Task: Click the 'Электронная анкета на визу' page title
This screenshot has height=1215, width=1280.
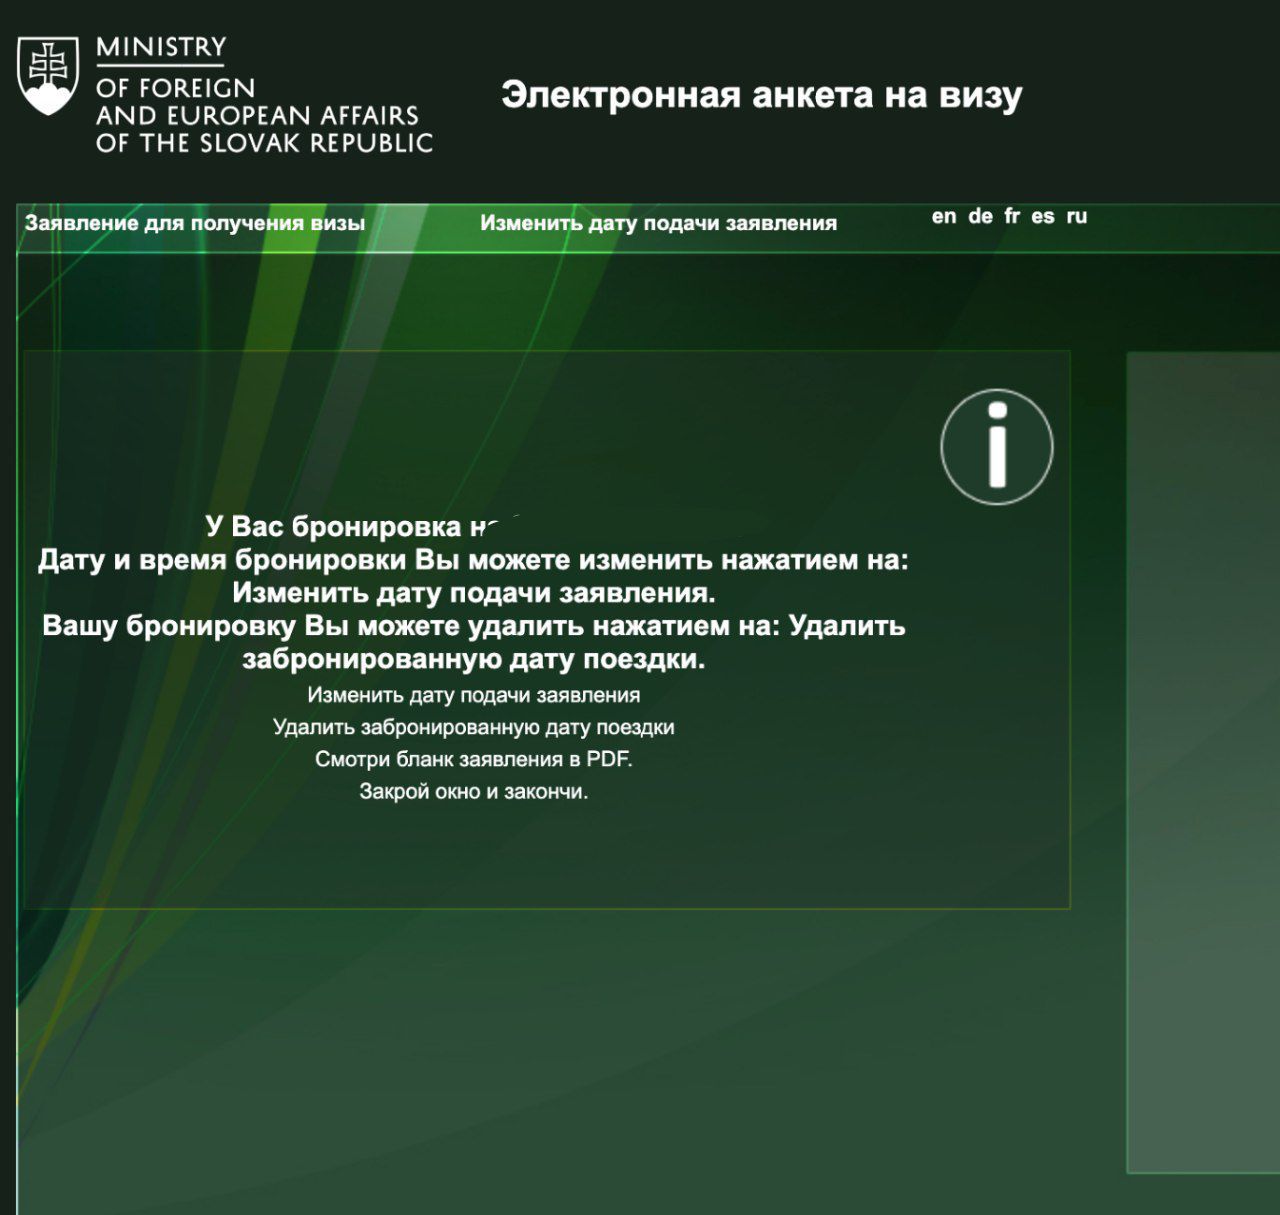Action: (x=761, y=95)
